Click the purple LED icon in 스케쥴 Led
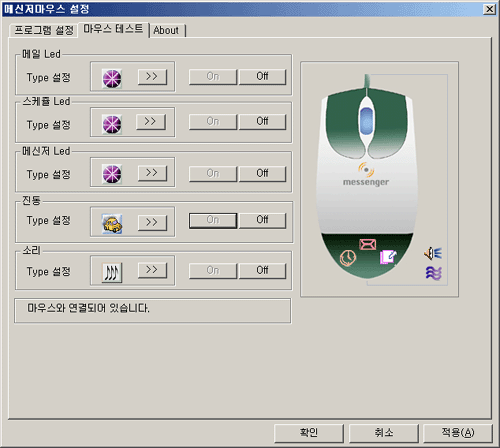The height and width of the screenshot is (448, 500). (112, 125)
